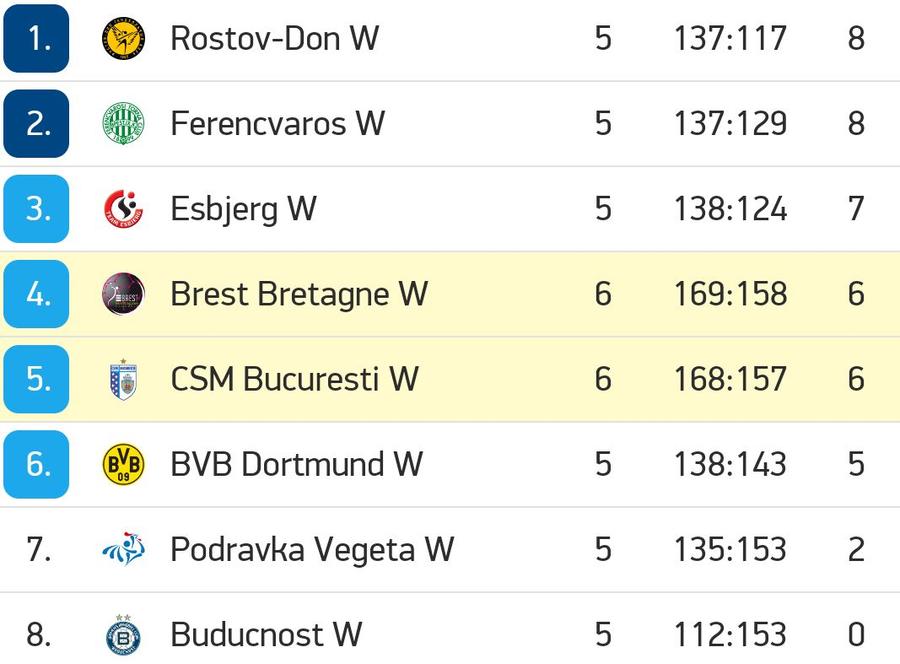900x664 pixels.
Task: Click the CSM Bucuresti W team name
Action: tap(294, 379)
